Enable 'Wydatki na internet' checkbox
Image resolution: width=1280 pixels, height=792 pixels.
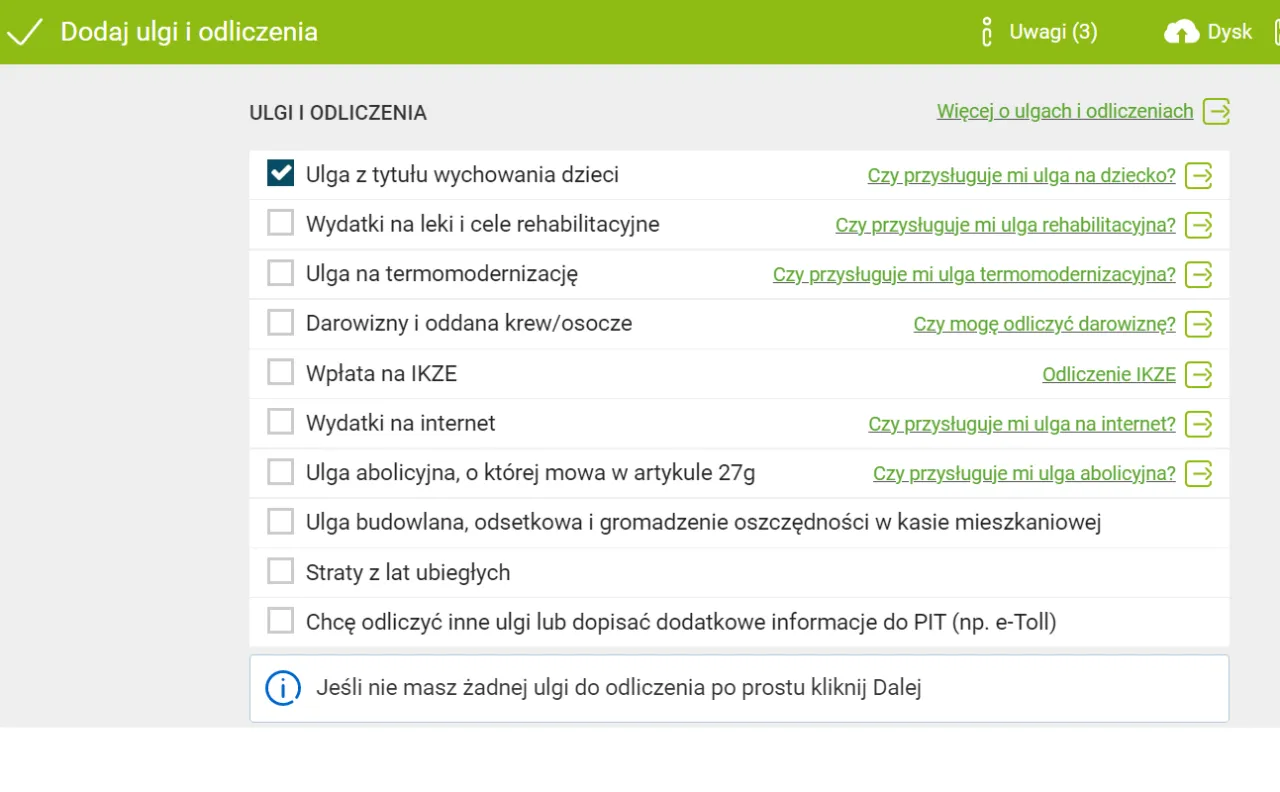[280, 421]
